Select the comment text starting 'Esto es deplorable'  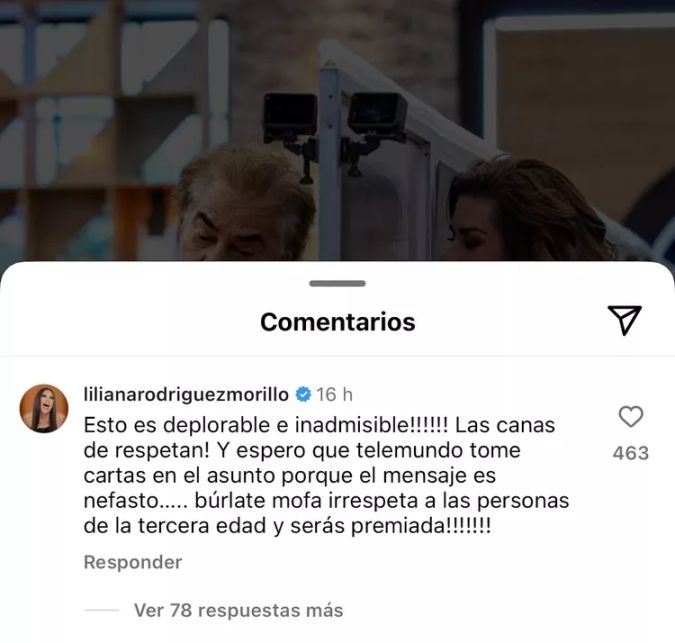coord(326,475)
